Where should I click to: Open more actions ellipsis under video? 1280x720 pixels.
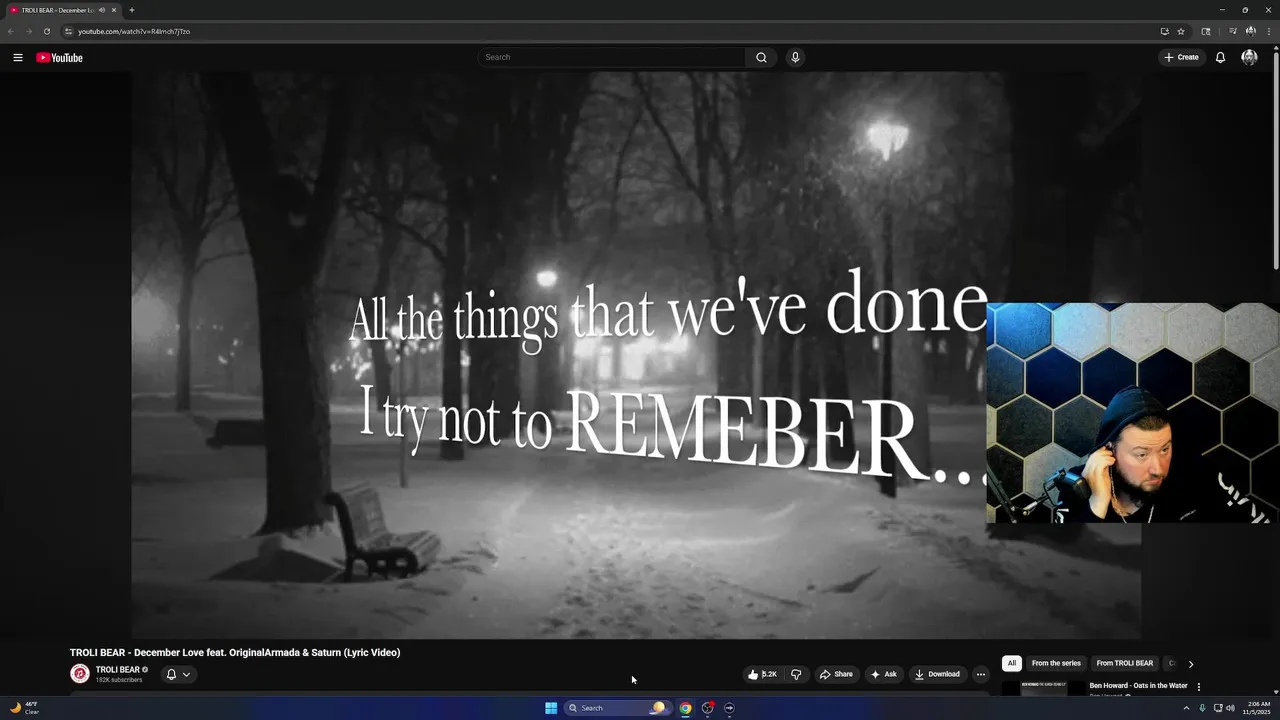click(x=980, y=674)
